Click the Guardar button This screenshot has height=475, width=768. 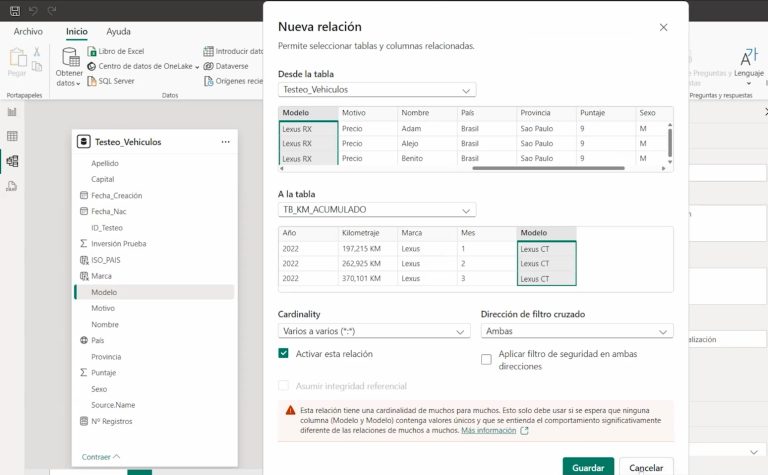click(x=588, y=467)
